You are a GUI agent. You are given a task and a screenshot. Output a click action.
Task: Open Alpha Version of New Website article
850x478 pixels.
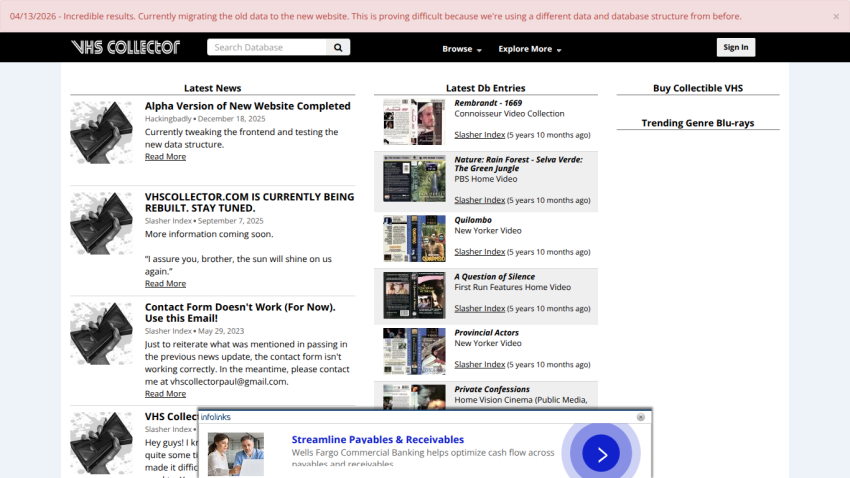pyautogui.click(x=247, y=106)
